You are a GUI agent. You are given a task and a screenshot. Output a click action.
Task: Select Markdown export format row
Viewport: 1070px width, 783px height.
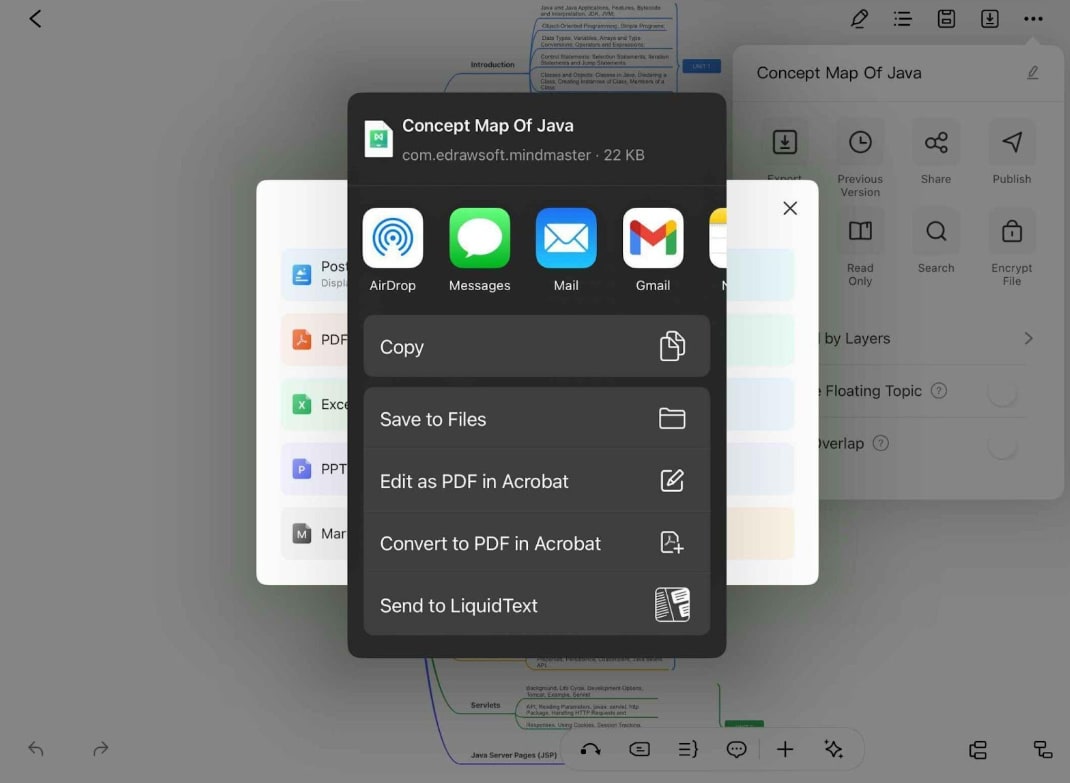315,533
